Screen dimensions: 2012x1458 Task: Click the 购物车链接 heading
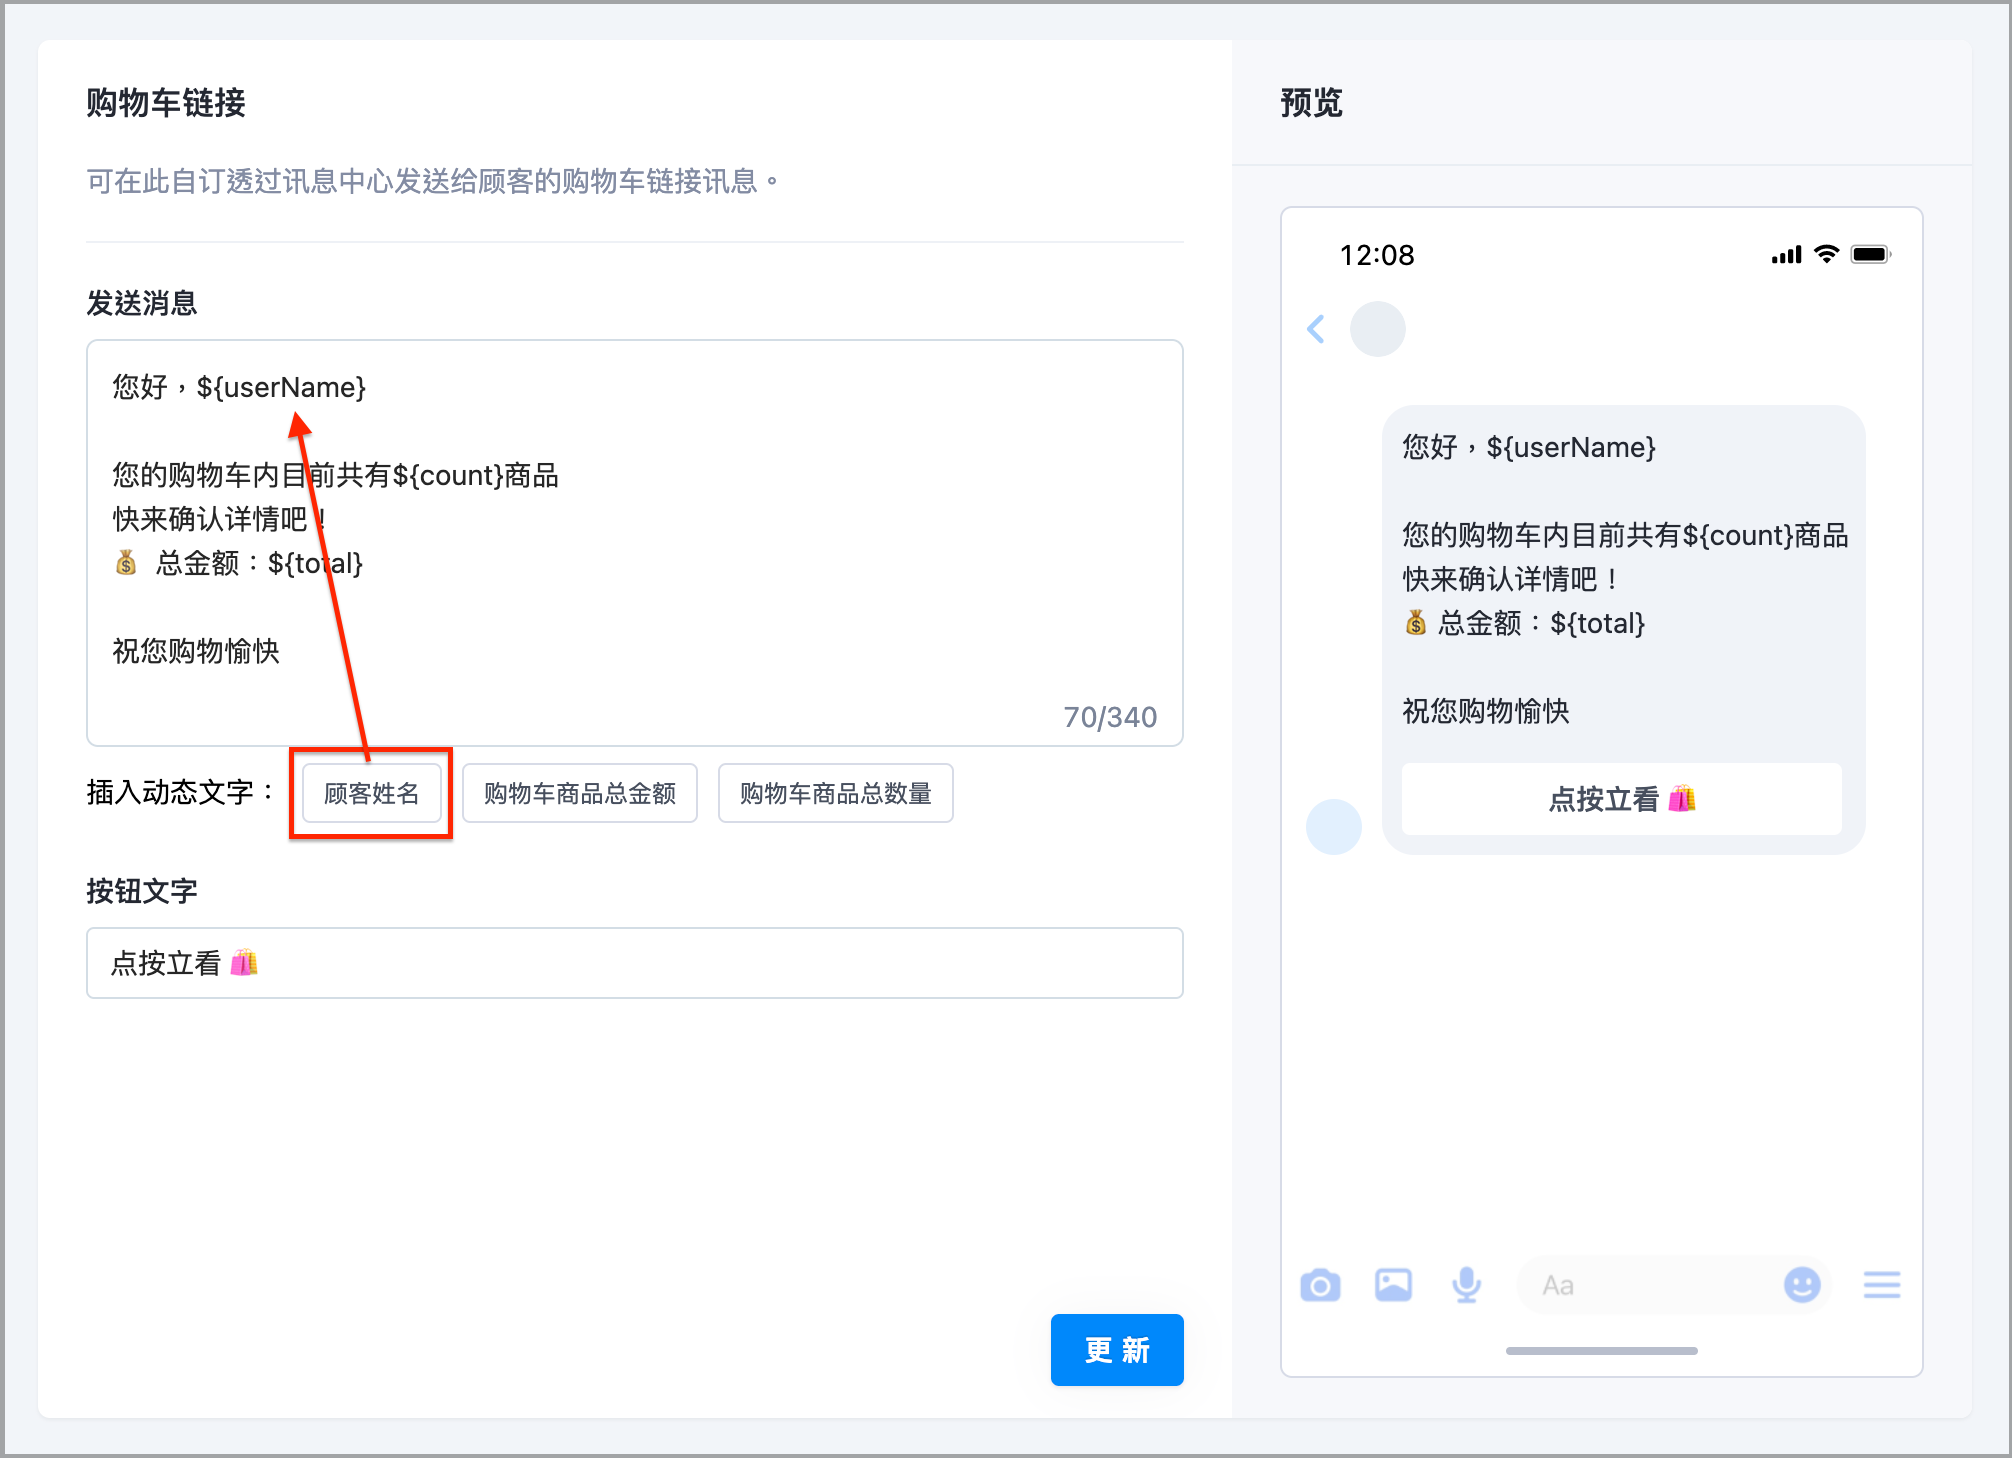[x=166, y=102]
